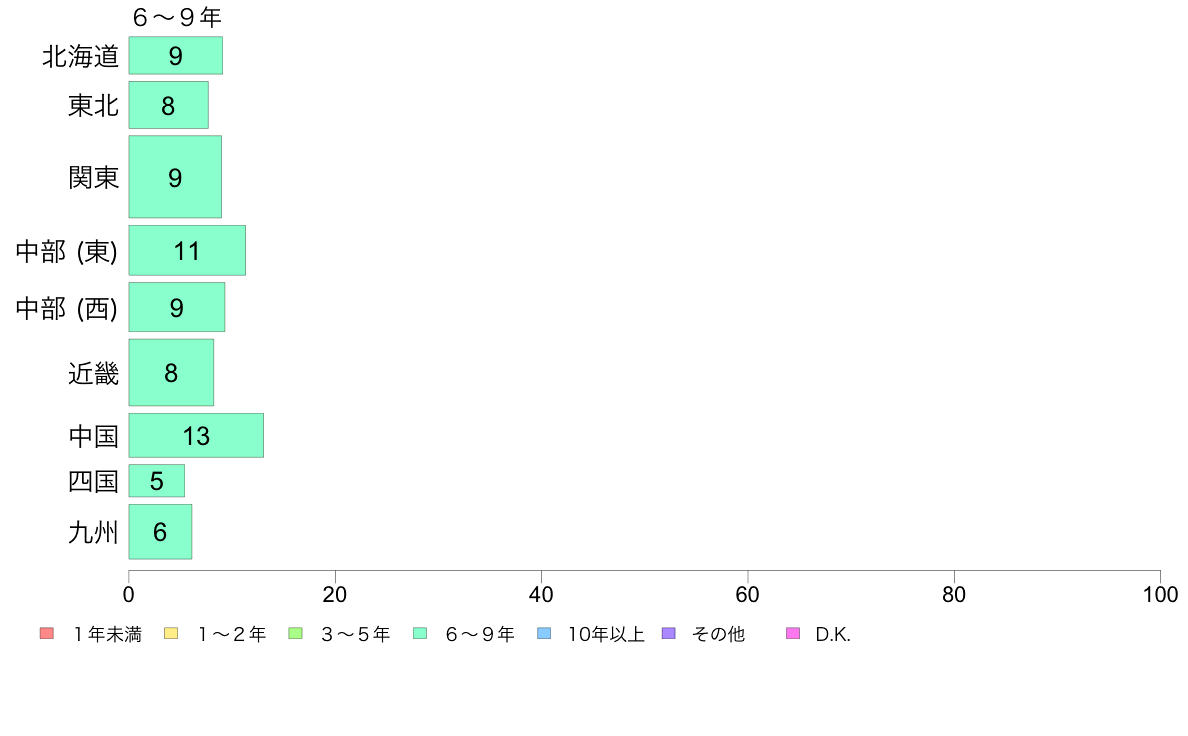
Task: Click the yellow 1〜2年 legend swatch
Action: pyautogui.click(x=171, y=634)
